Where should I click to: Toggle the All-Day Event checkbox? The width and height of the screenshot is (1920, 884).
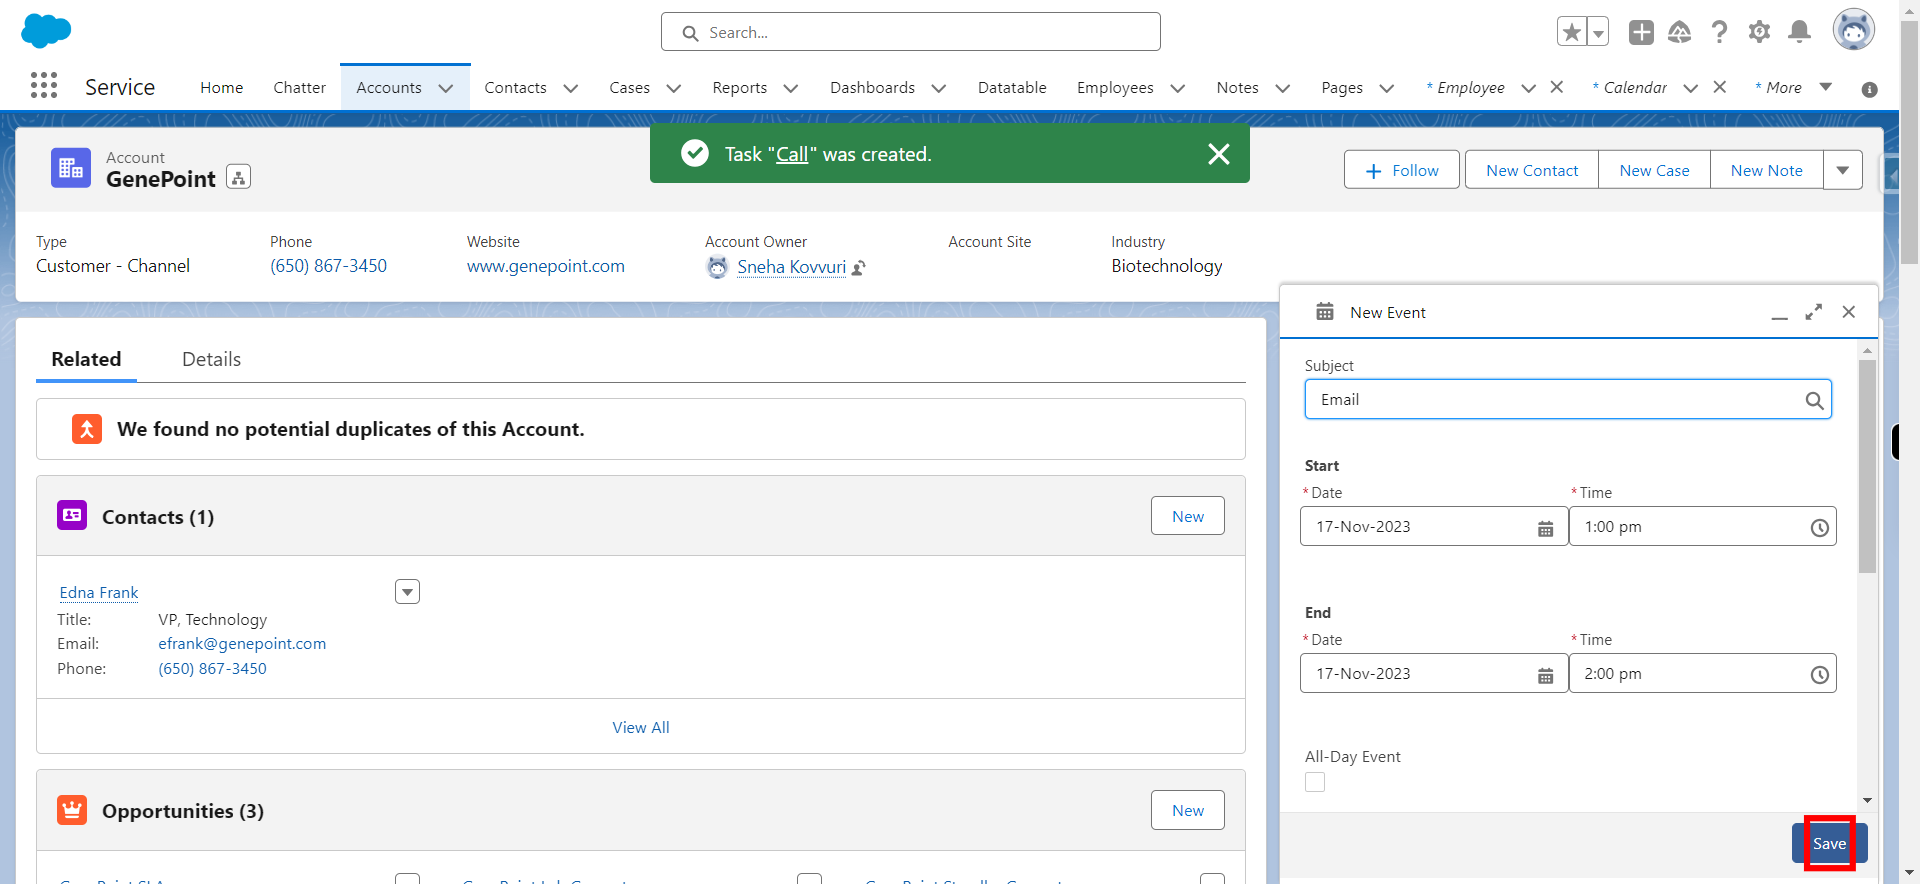point(1315,782)
